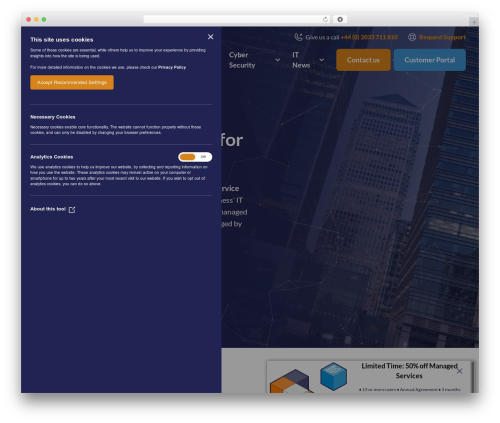Close the cookie settings panel
The image size is (500, 423).
pos(210,37)
